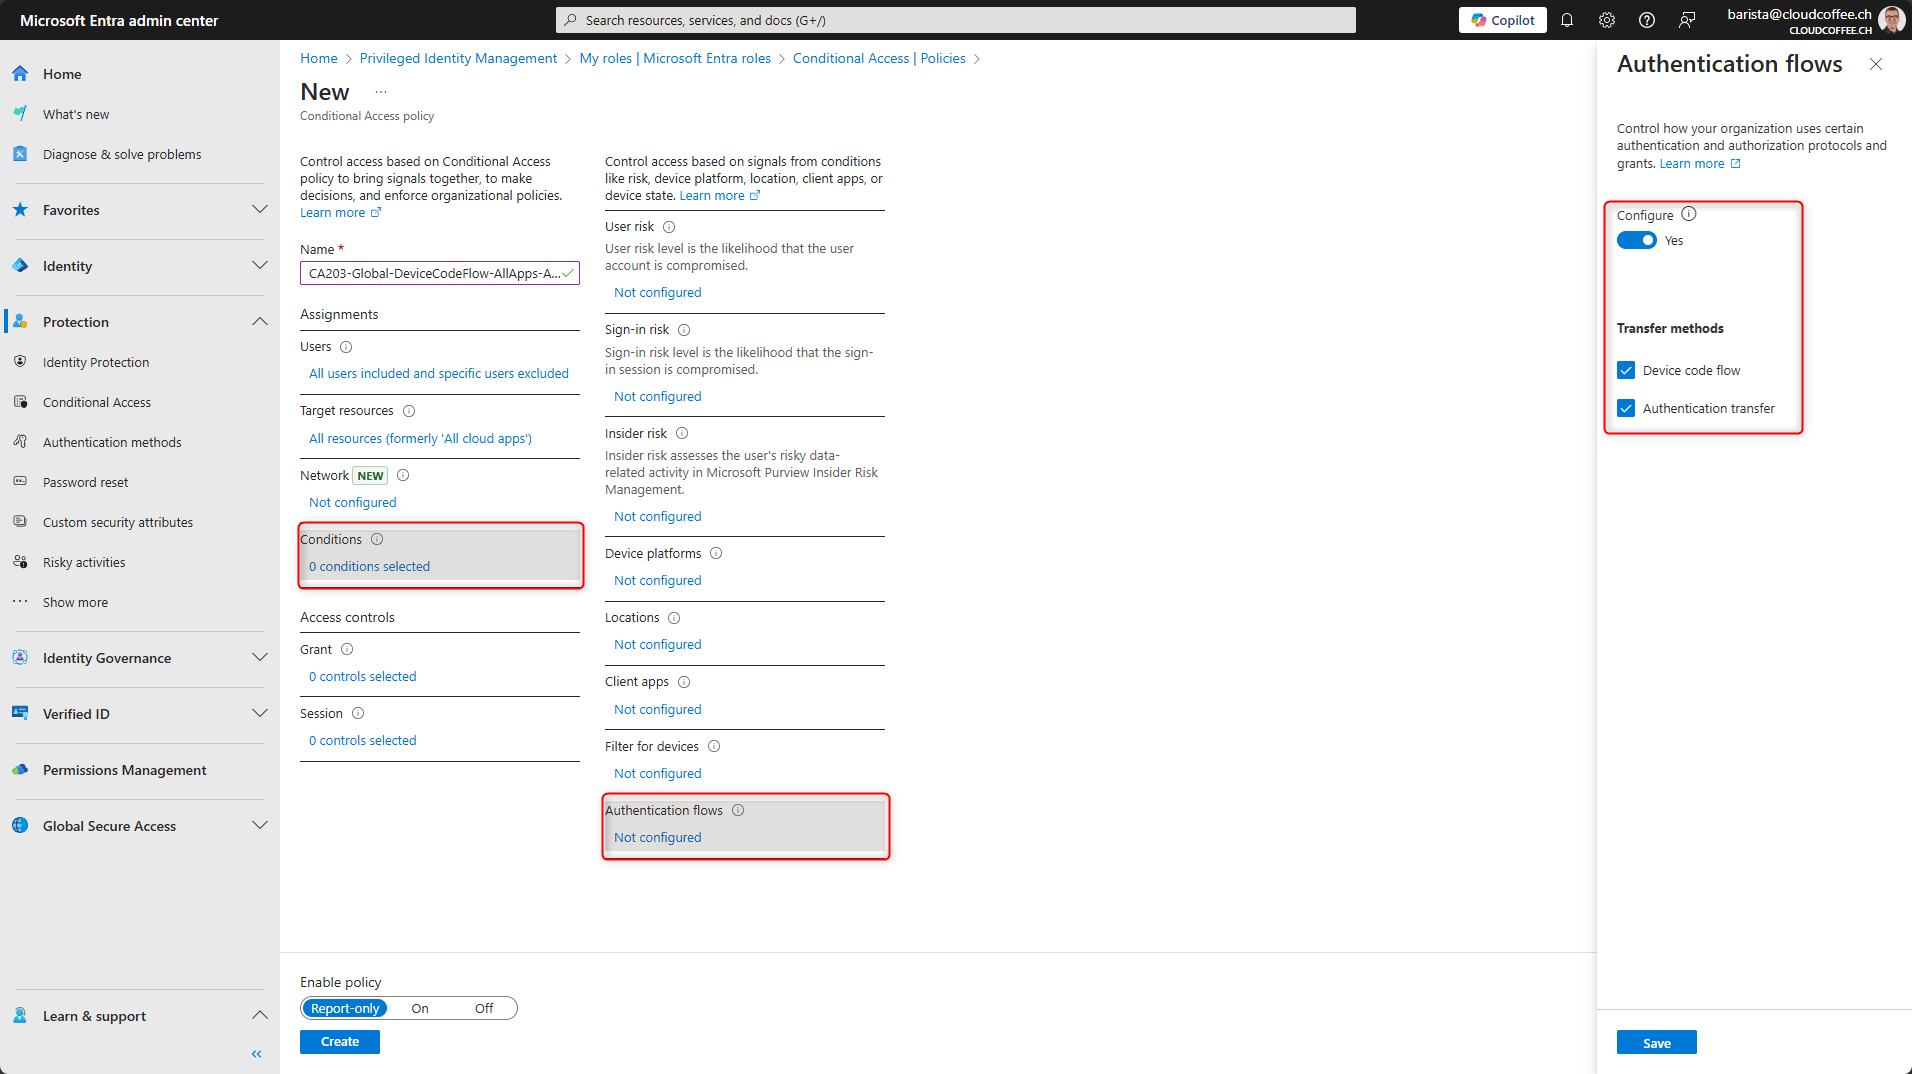Open Conditional Access in the sidebar

(97, 402)
